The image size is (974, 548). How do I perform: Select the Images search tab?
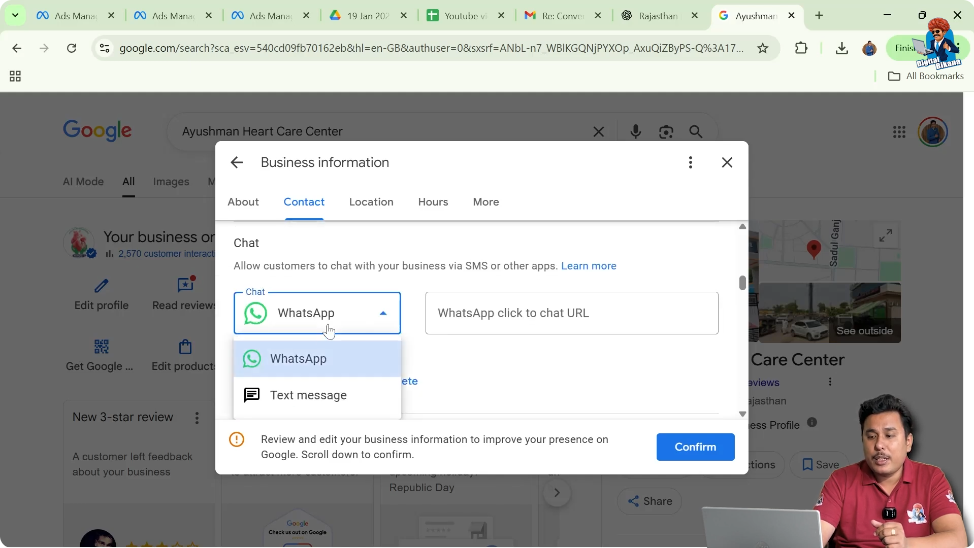coord(171,181)
